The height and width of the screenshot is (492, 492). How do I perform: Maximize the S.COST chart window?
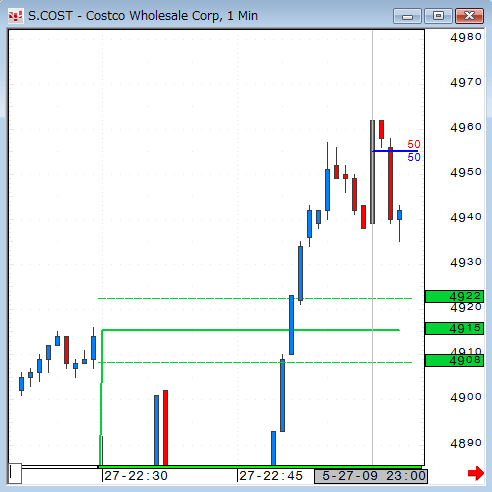point(438,16)
